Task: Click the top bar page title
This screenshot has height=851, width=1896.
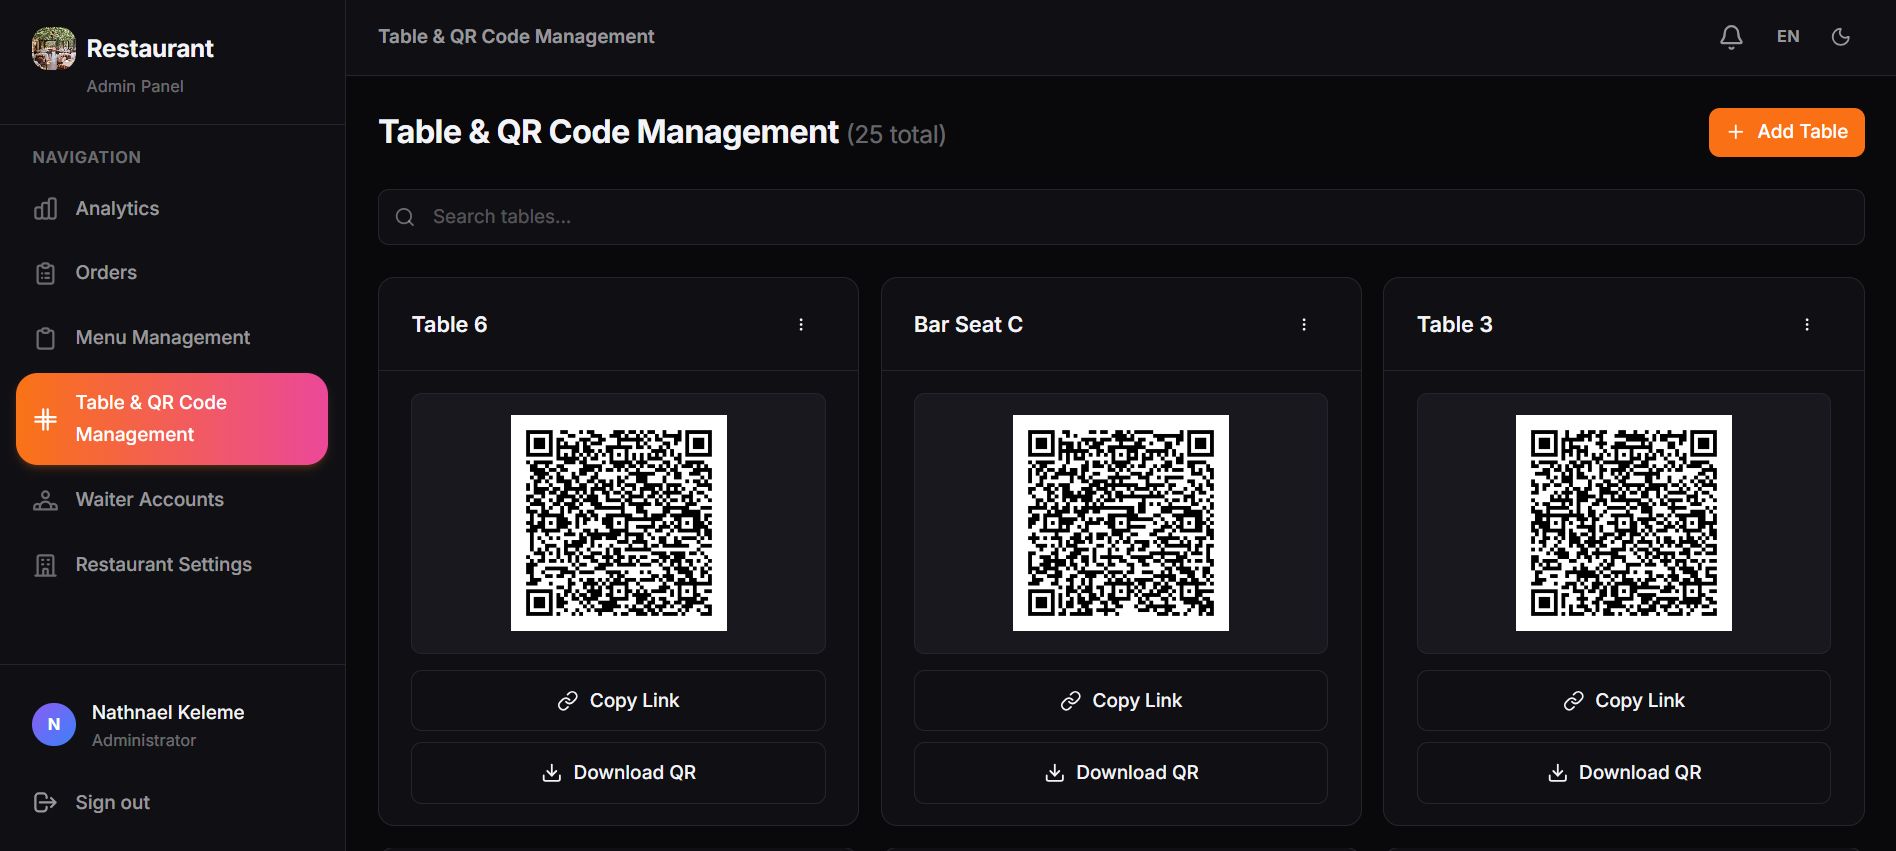Action: point(516,37)
